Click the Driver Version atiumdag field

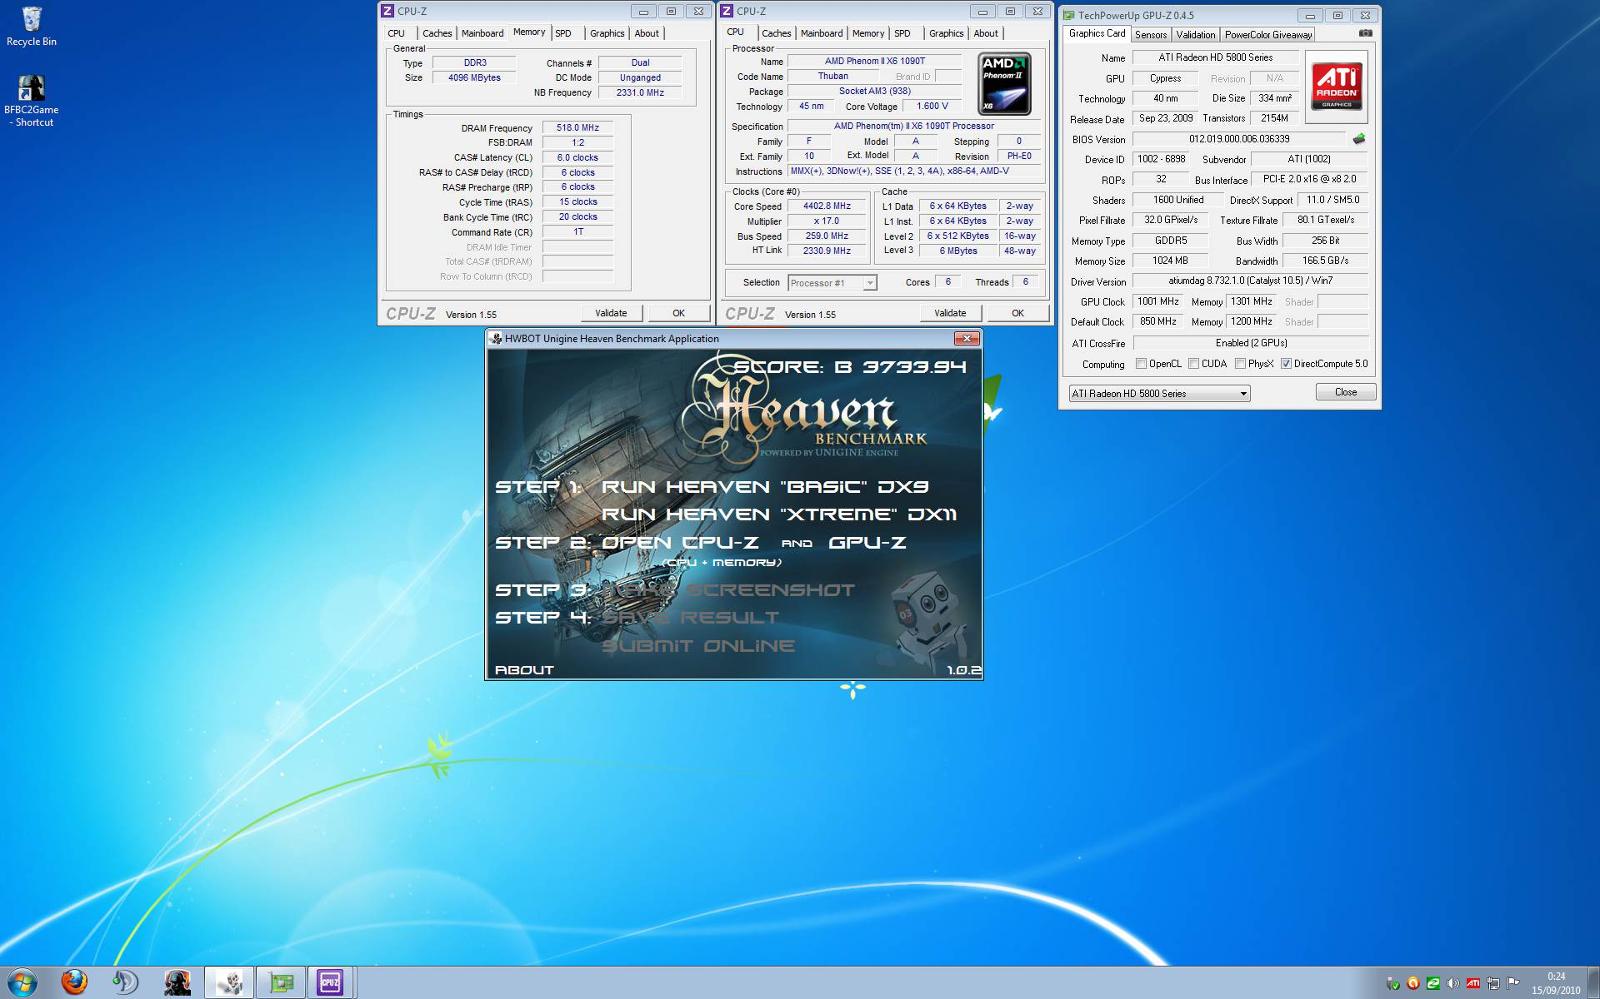[x=1250, y=281]
